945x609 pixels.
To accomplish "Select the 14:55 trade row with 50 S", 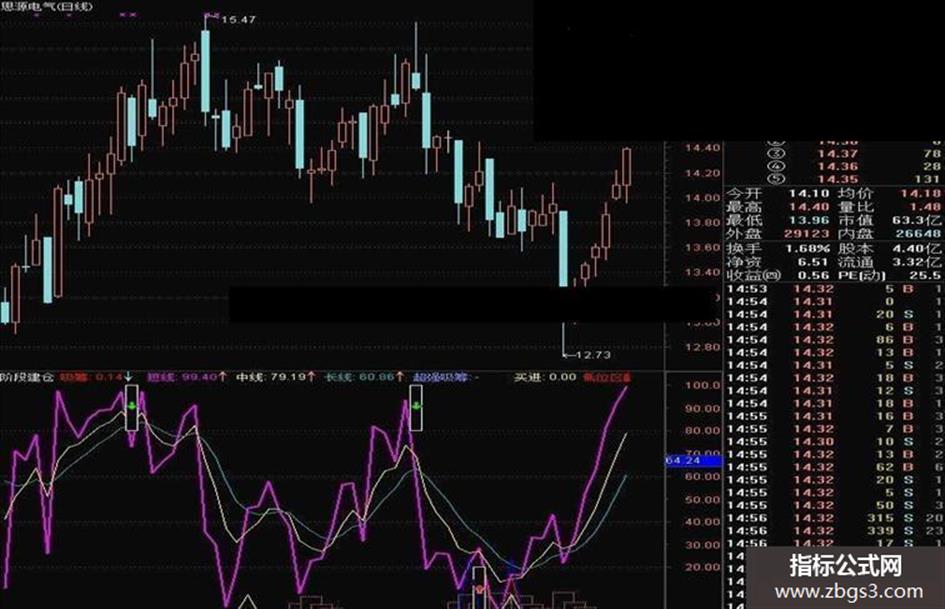I will click(x=834, y=505).
